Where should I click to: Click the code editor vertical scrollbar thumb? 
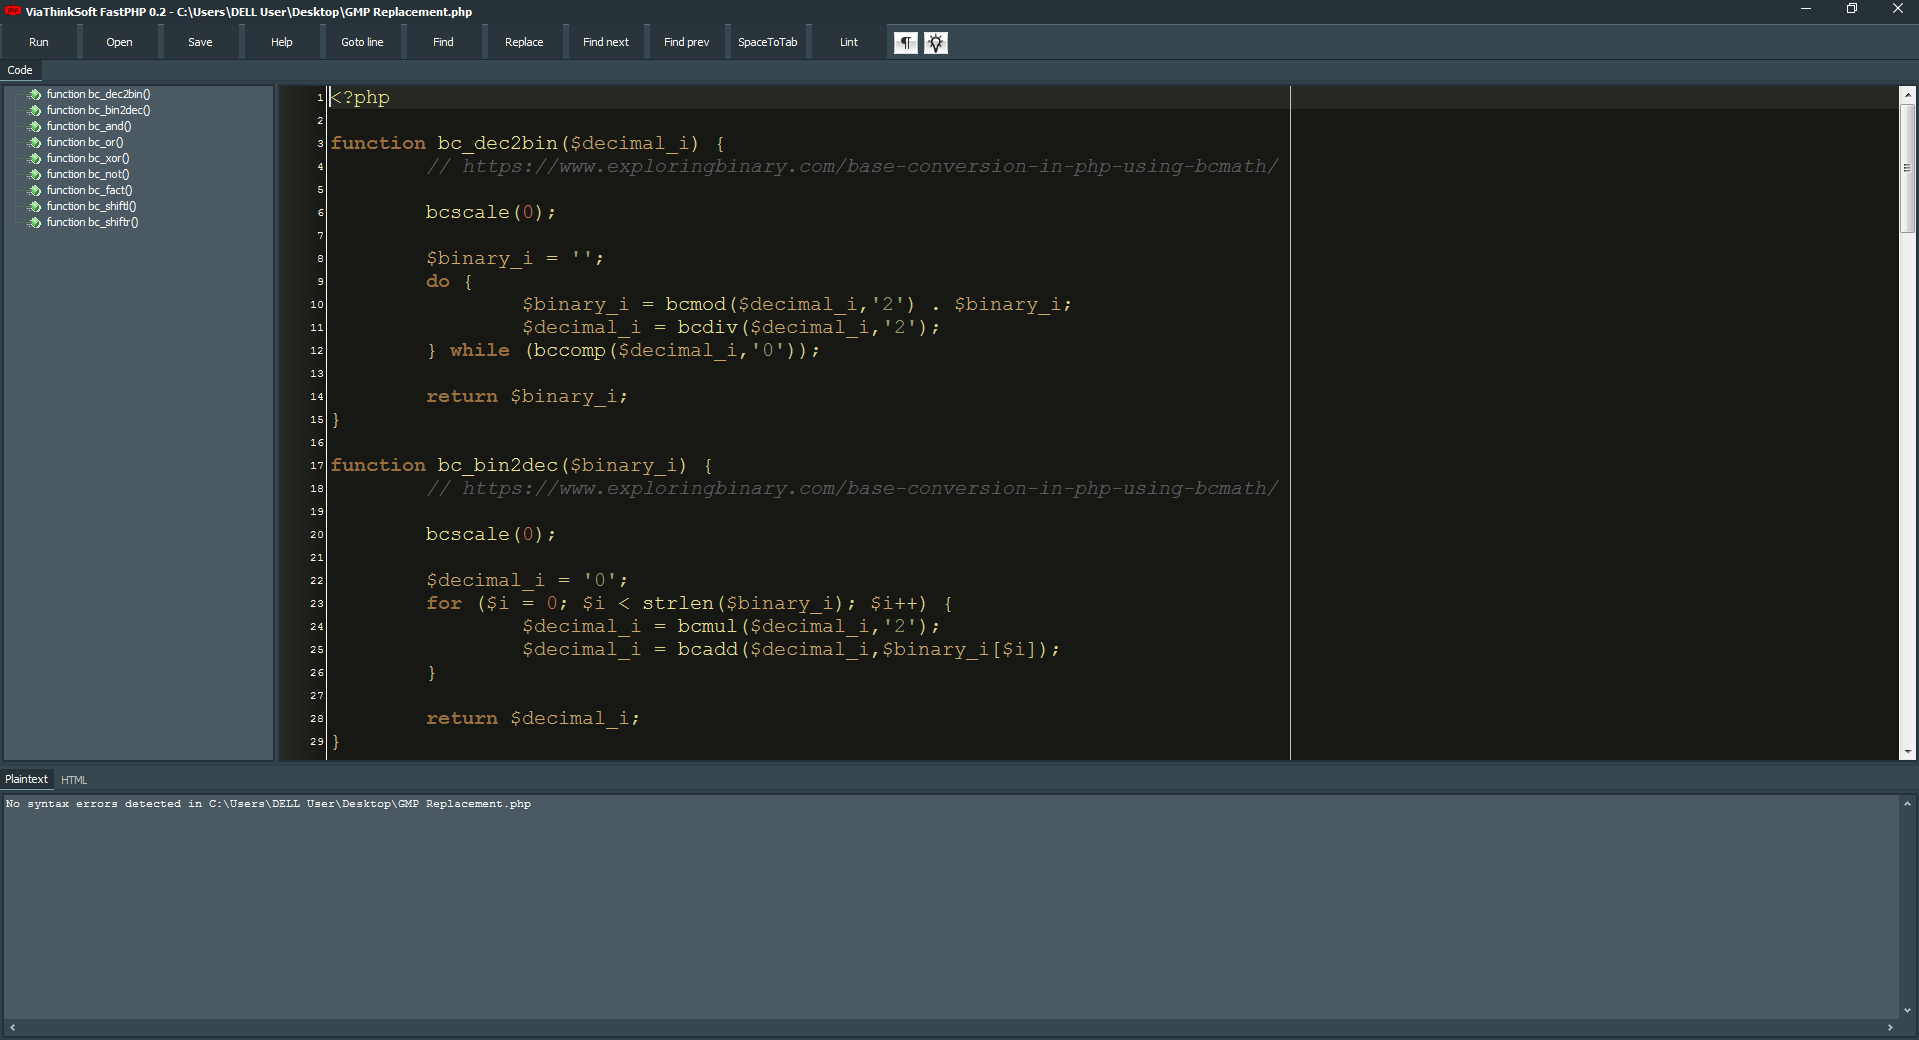click(x=1907, y=168)
